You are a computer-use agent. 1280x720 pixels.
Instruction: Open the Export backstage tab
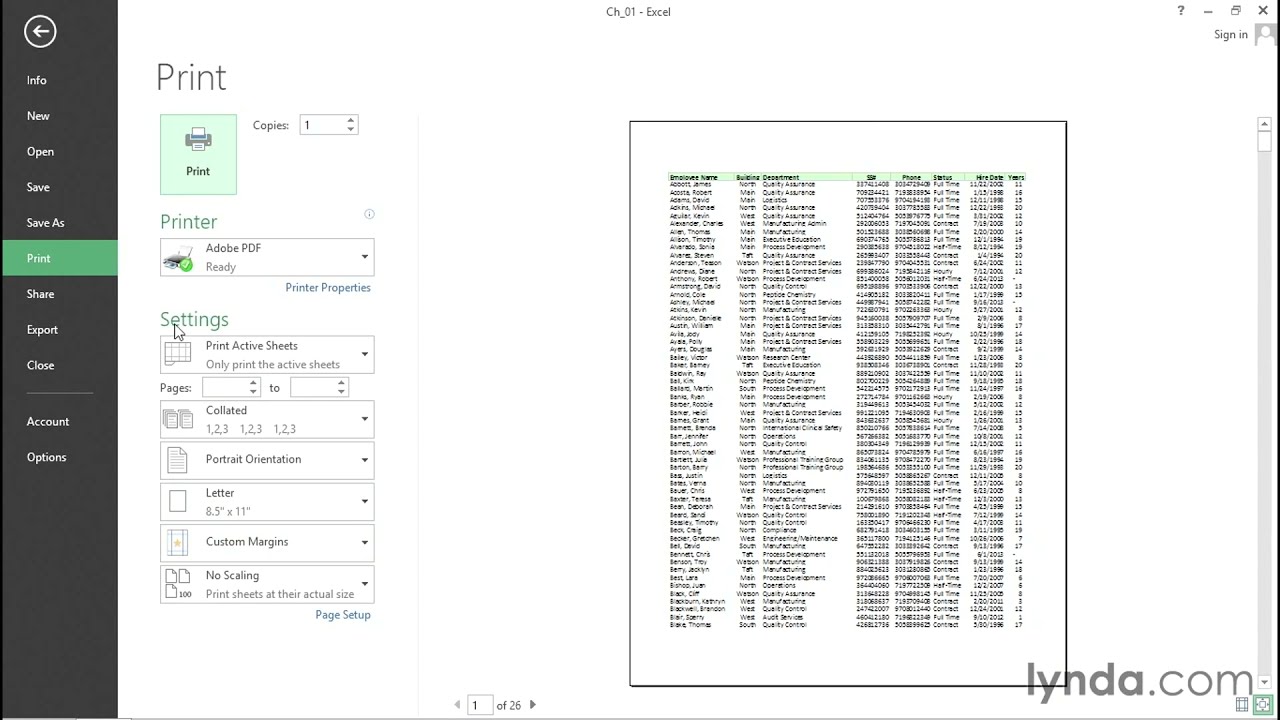(x=59, y=330)
